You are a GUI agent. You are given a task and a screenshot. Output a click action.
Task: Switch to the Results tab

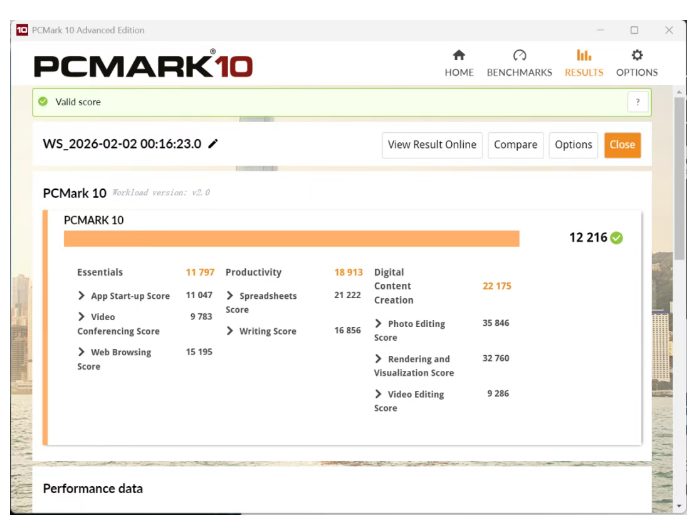[584, 63]
